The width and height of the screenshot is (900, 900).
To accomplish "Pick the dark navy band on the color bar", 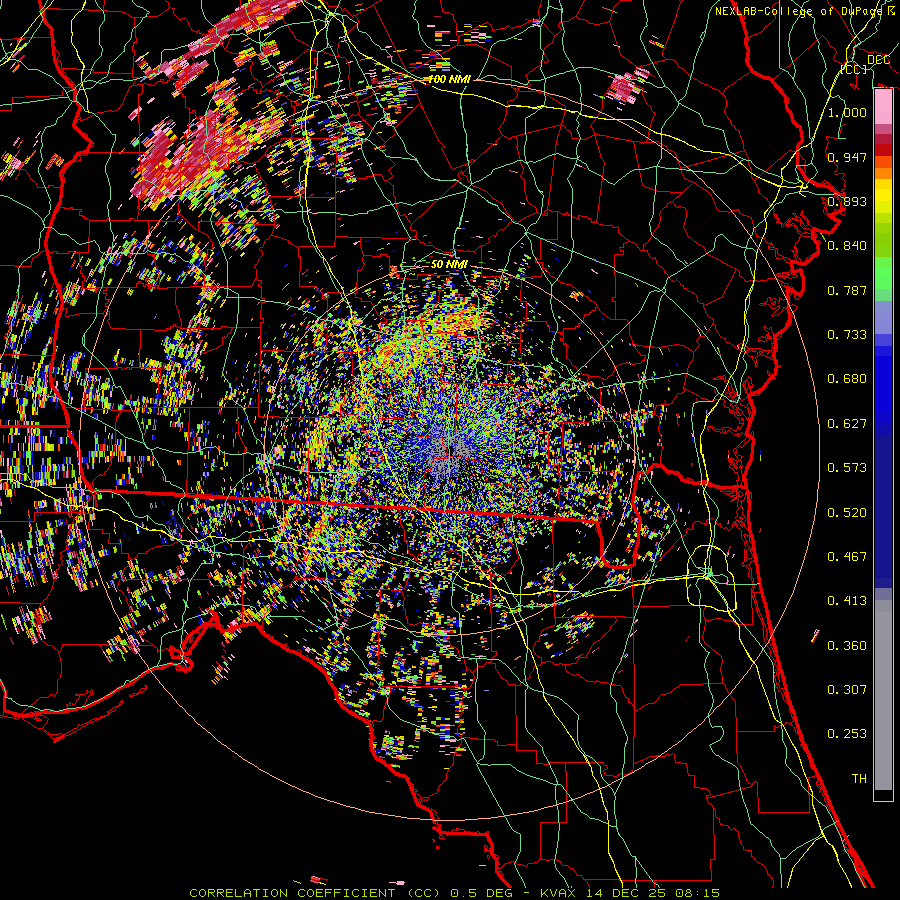I will tap(883, 511).
